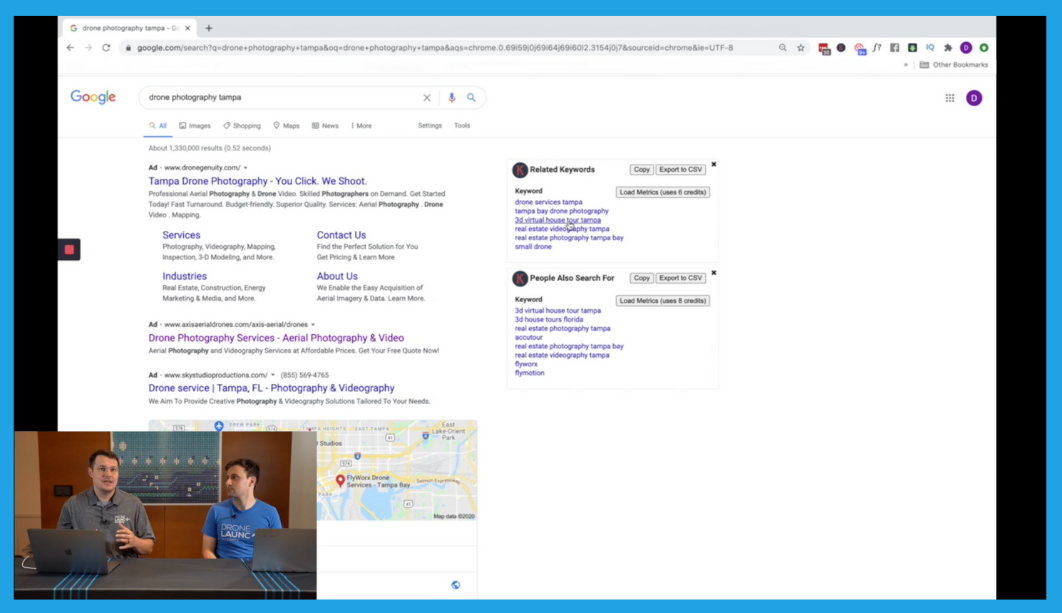Viewport: 1062px width, 613px height.
Task: Click the blue search magnifier button
Action: [x=471, y=98]
